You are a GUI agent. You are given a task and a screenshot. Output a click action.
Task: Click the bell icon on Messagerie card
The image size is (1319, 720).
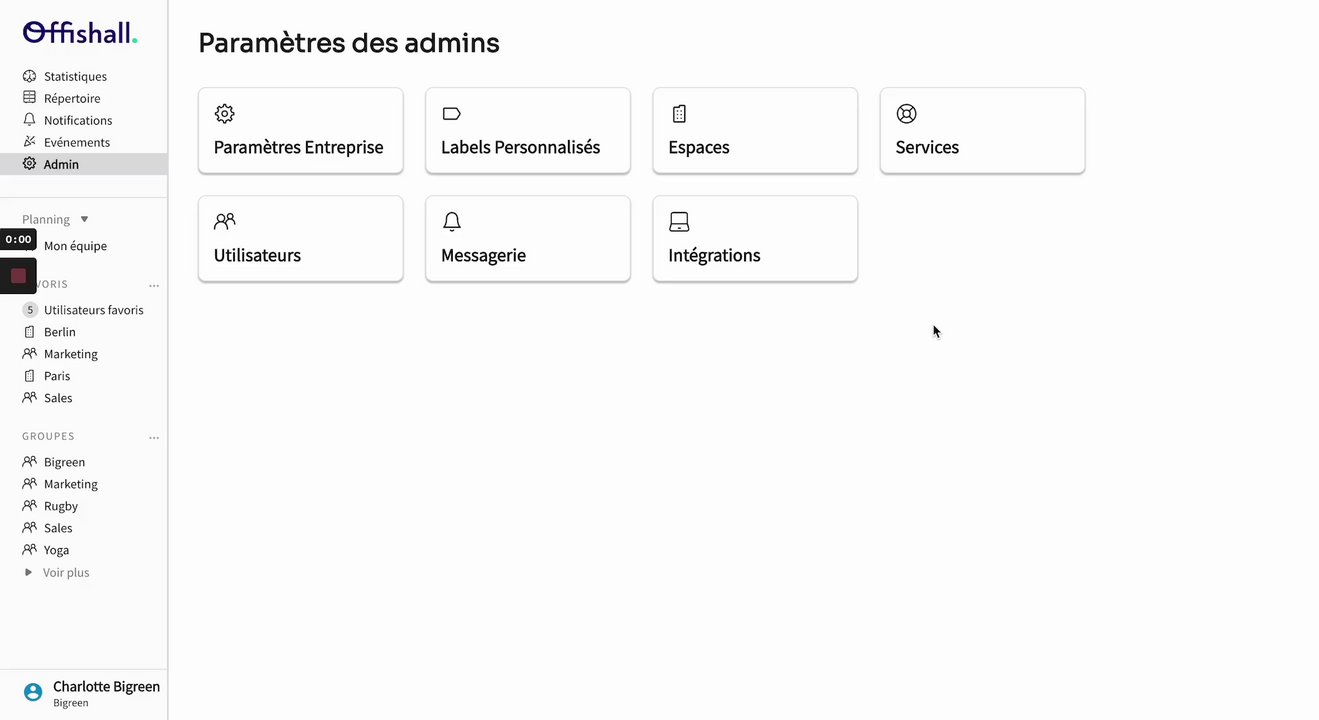pos(452,221)
